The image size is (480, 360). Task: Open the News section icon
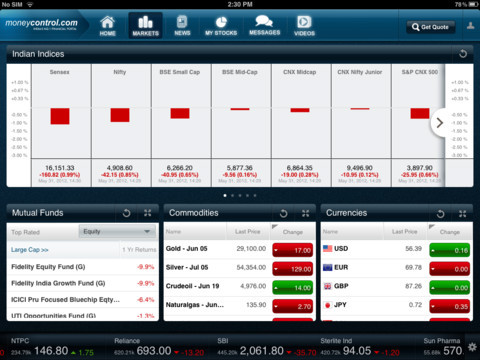[182, 22]
